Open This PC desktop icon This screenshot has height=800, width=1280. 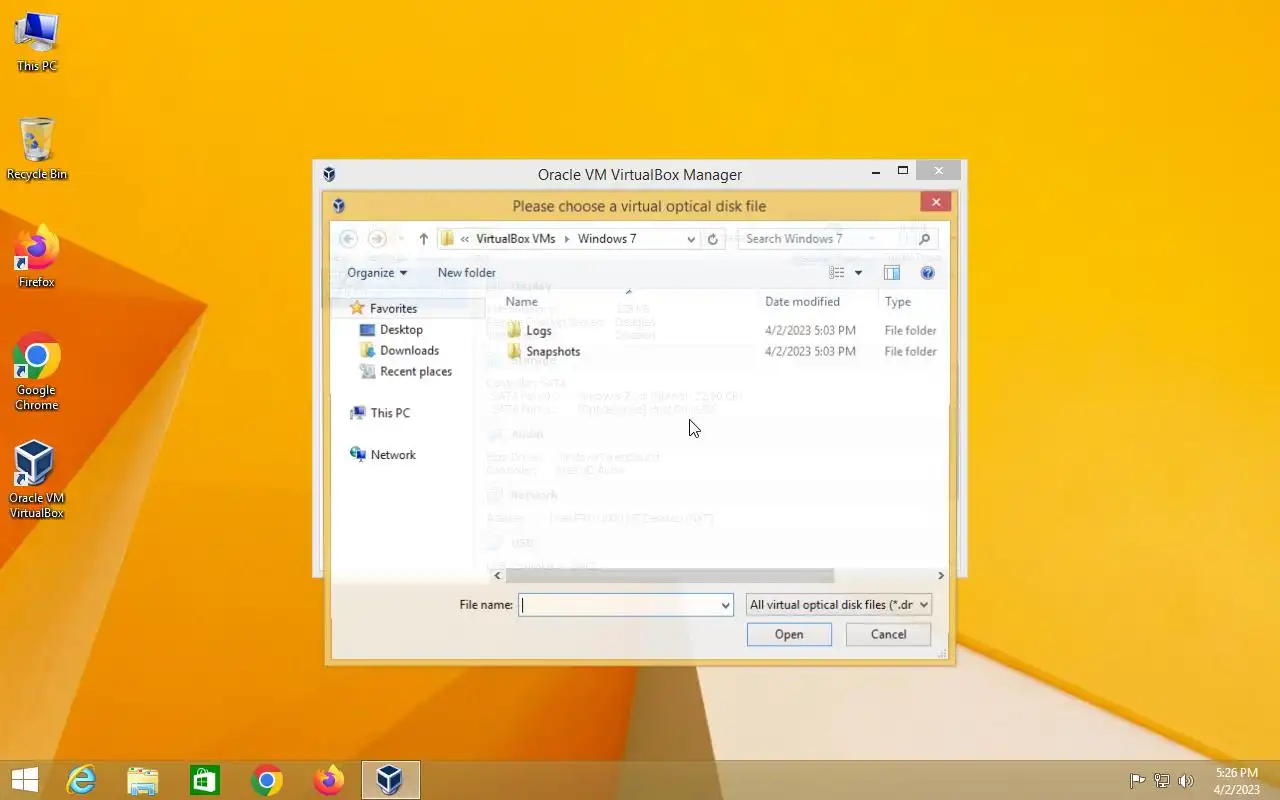(x=37, y=43)
